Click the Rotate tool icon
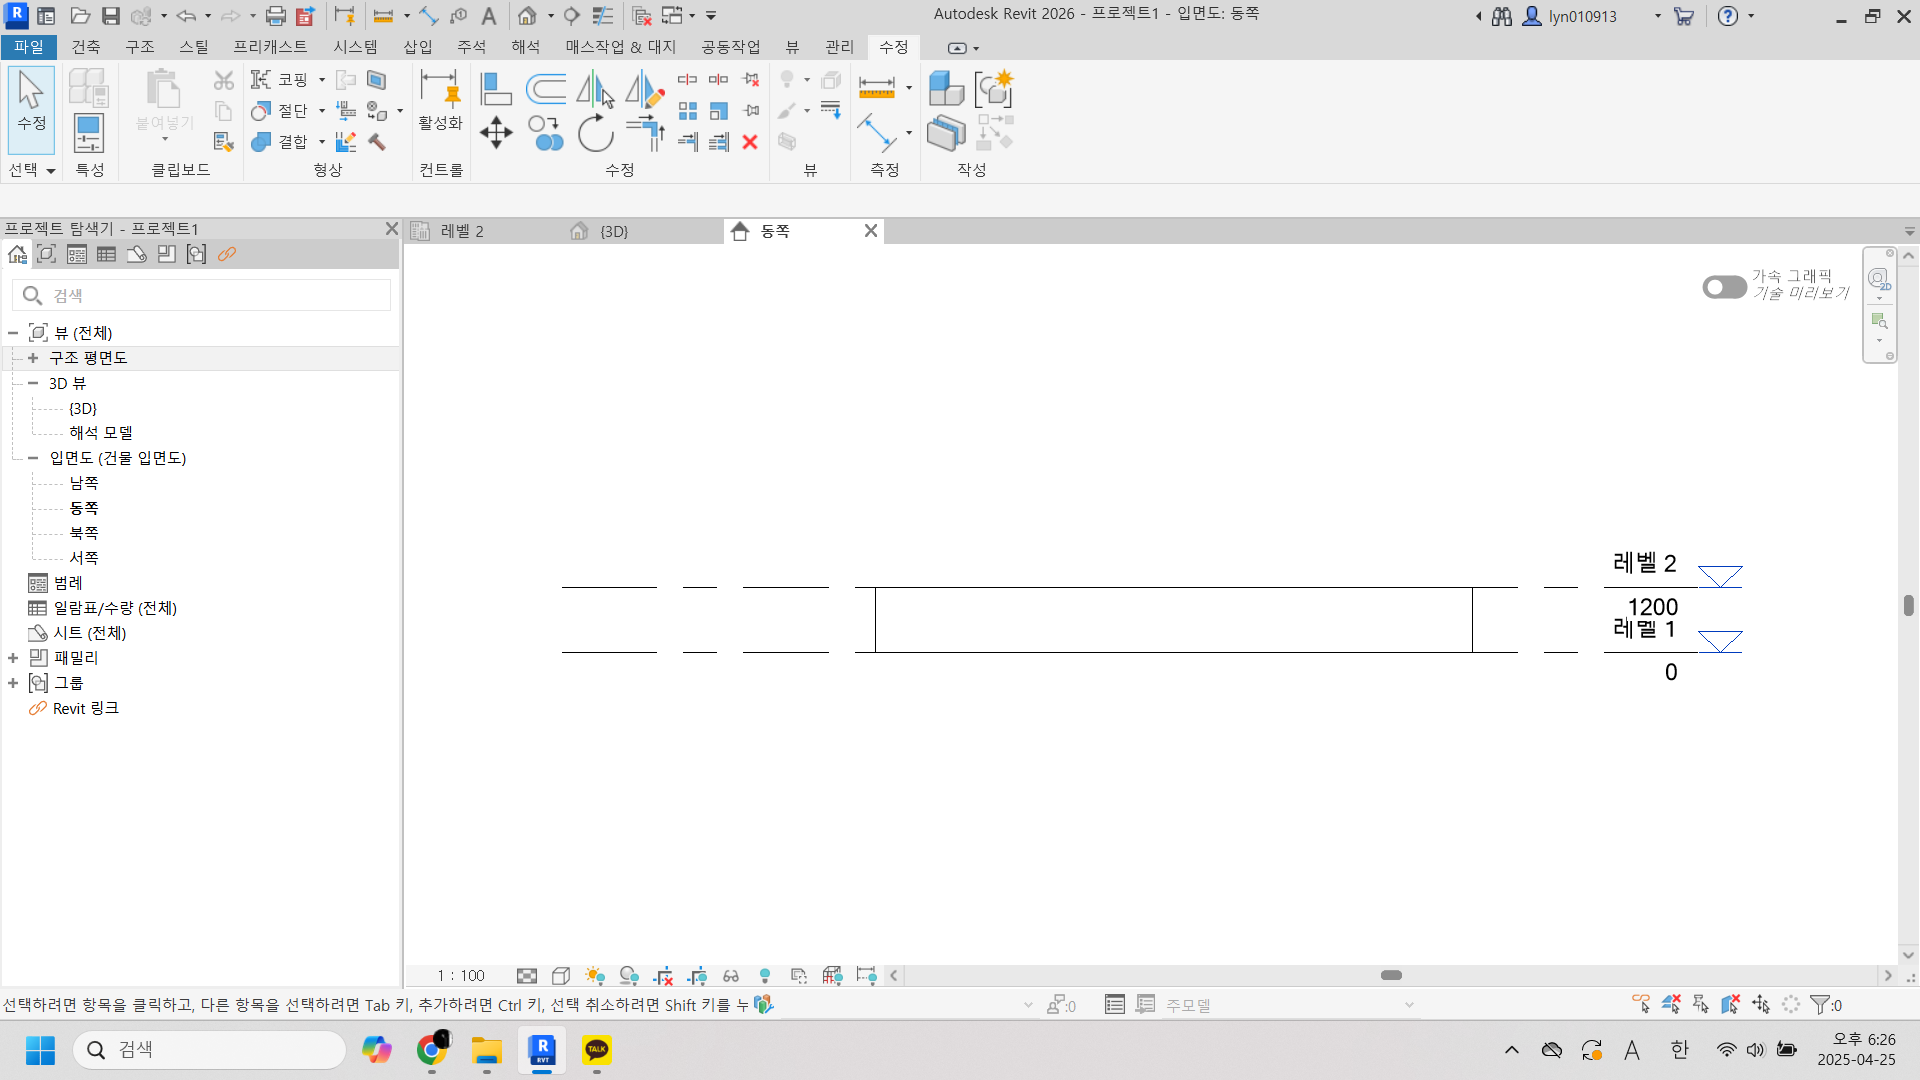Screen dimensions: 1920x1080 (596, 133)
